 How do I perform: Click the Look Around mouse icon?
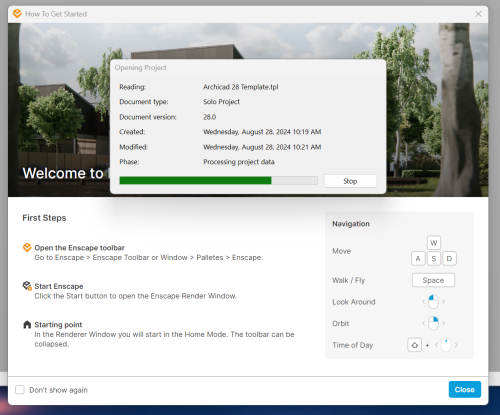click(x=433, y=302)
